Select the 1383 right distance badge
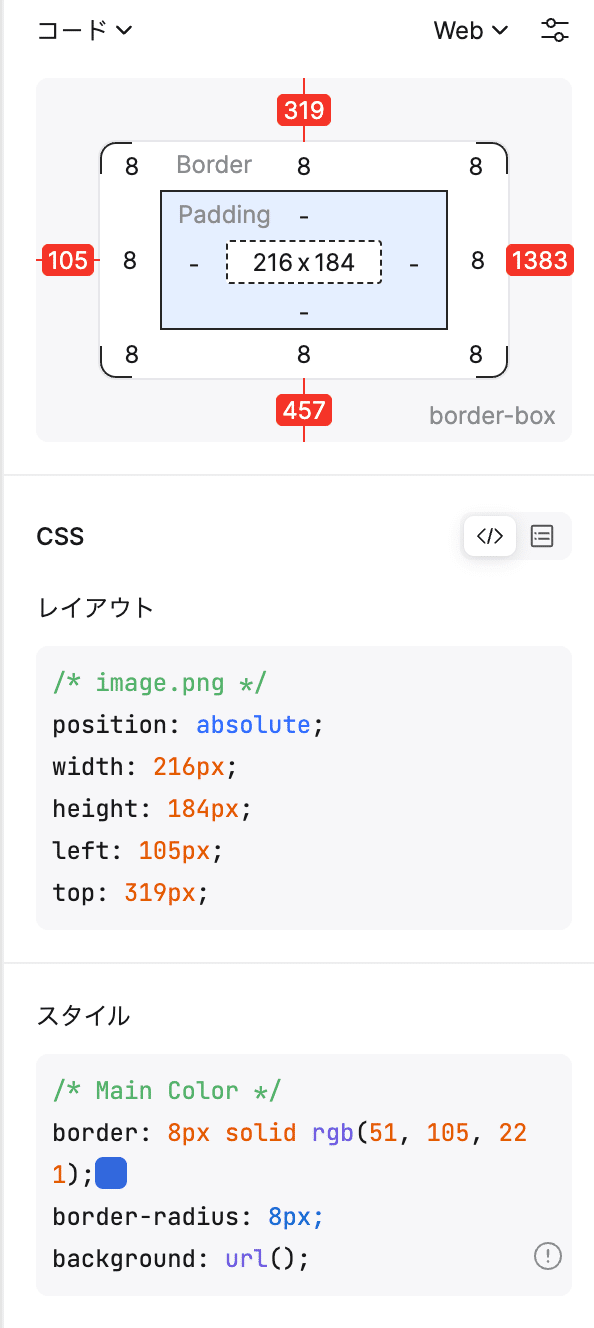The width and height of the screenshot is (594, 1328). click(x=540, y=261)
